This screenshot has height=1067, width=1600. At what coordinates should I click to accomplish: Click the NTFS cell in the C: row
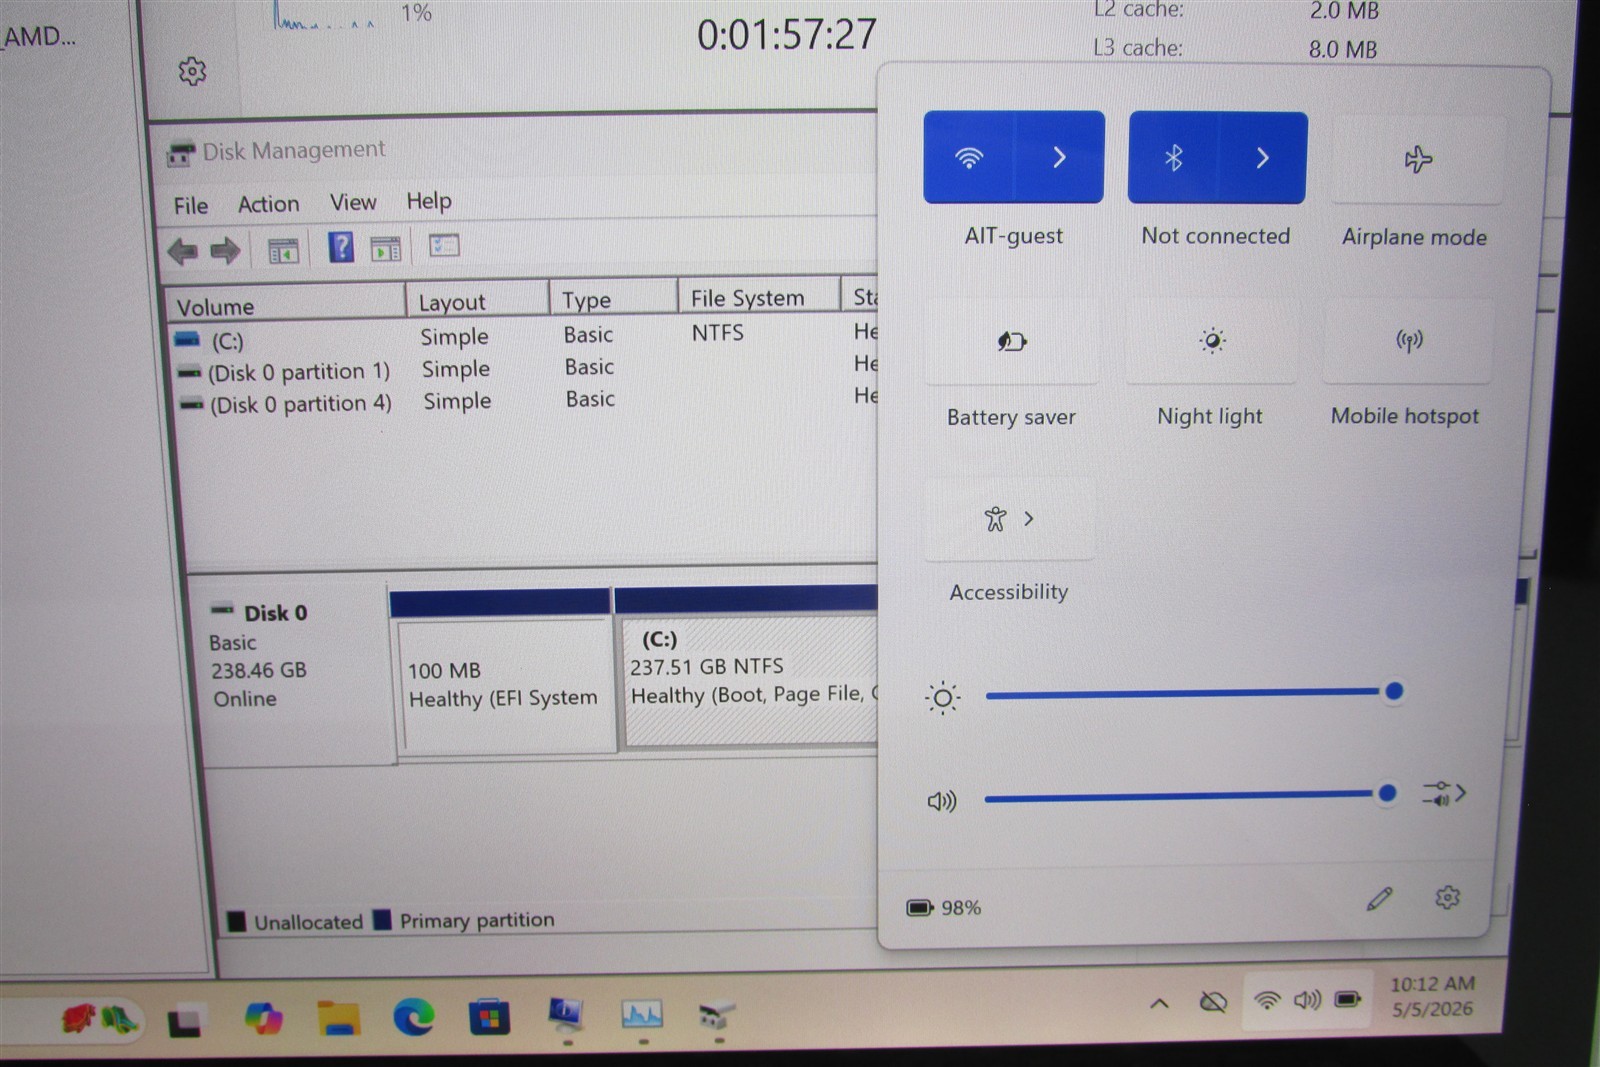[x=717, y=333]
